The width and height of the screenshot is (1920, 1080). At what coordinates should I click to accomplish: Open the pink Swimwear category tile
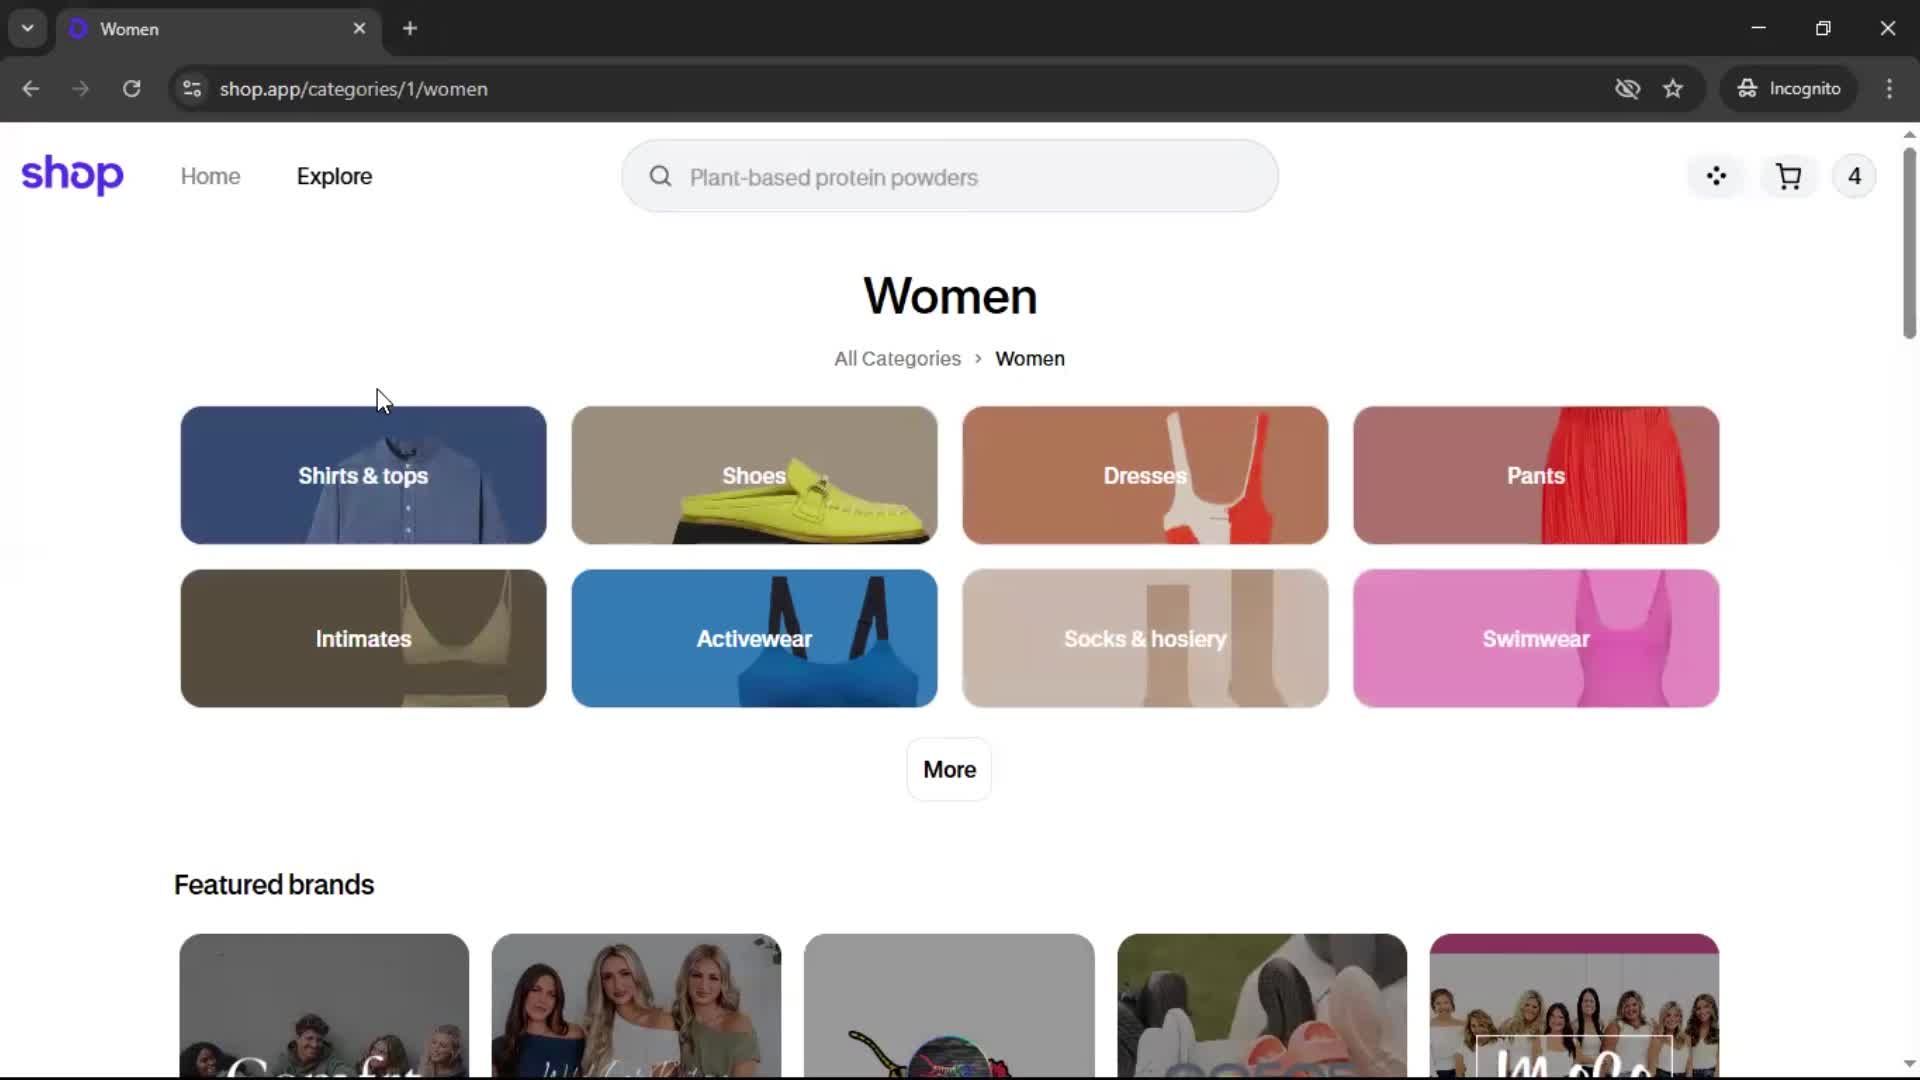pyautogui.click(x=1535, y=638)
